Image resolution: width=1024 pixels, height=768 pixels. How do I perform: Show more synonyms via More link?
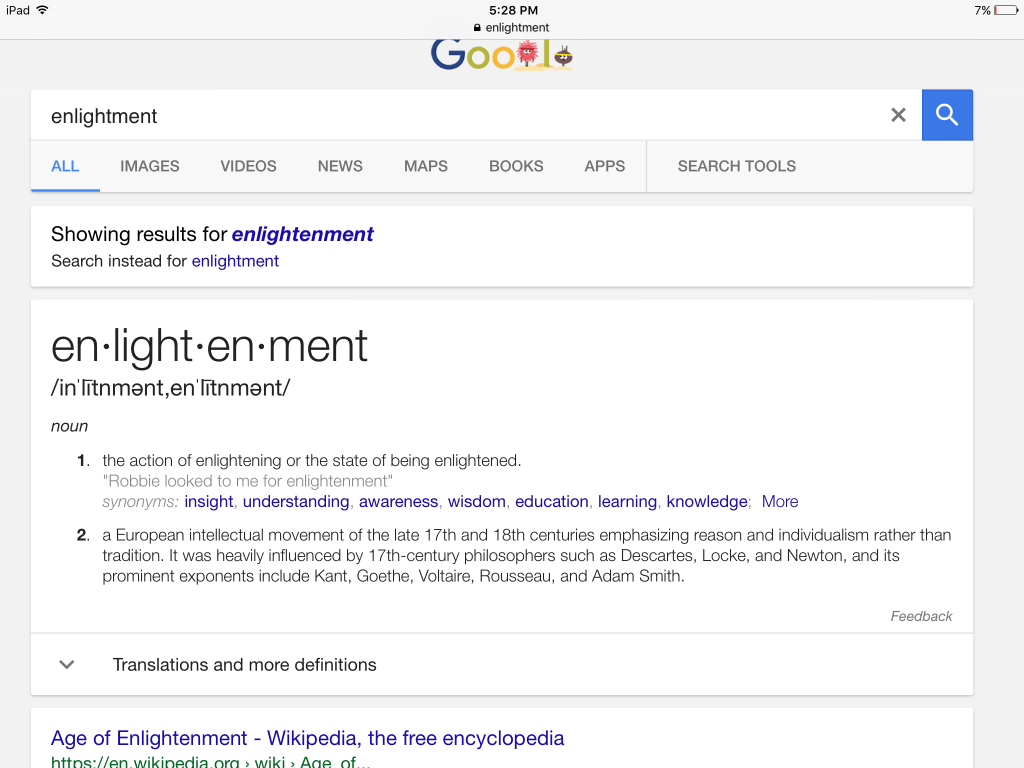[x=780, y=502]
